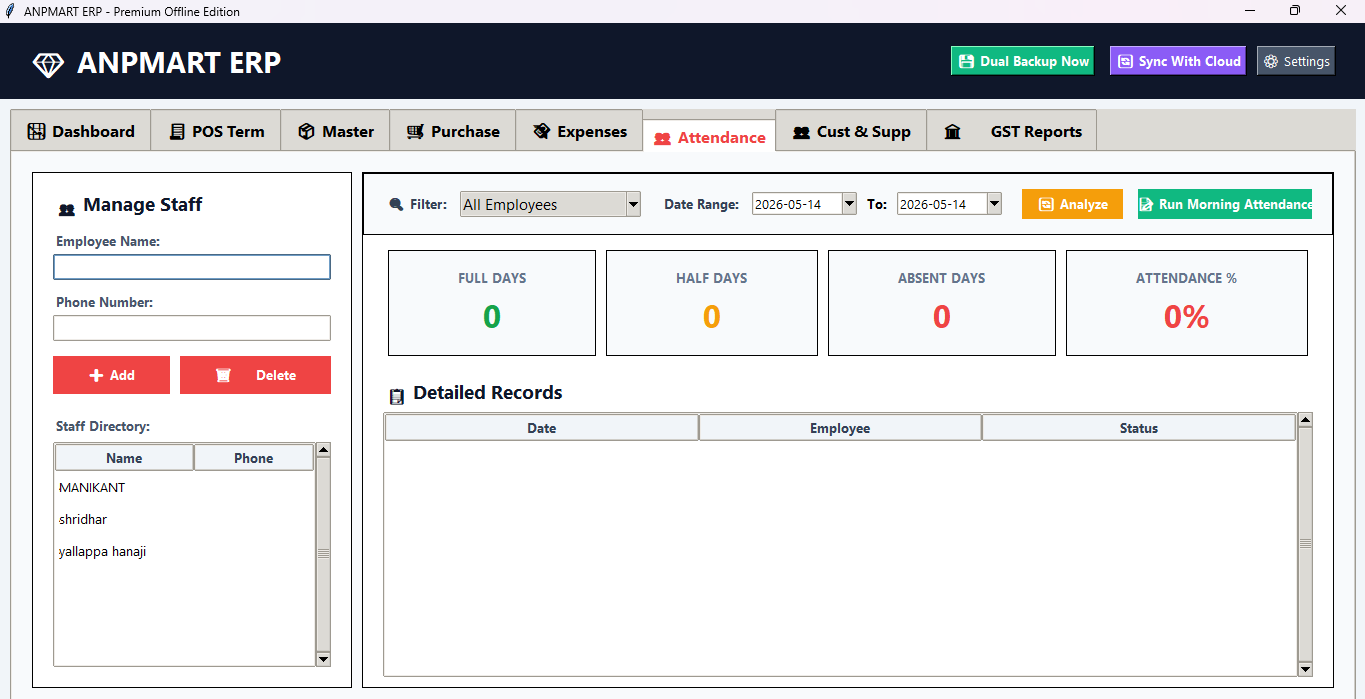Click the ANPMART ERP diamond logo icon

point(48,64)
